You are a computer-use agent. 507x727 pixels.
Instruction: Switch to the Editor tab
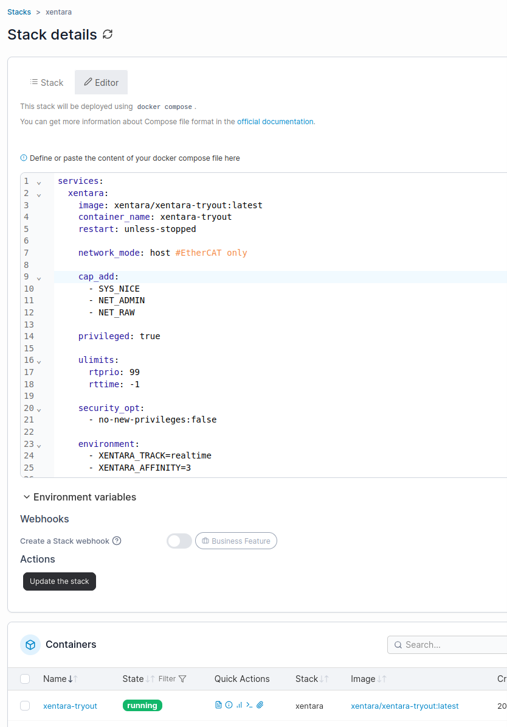[101, 83]
